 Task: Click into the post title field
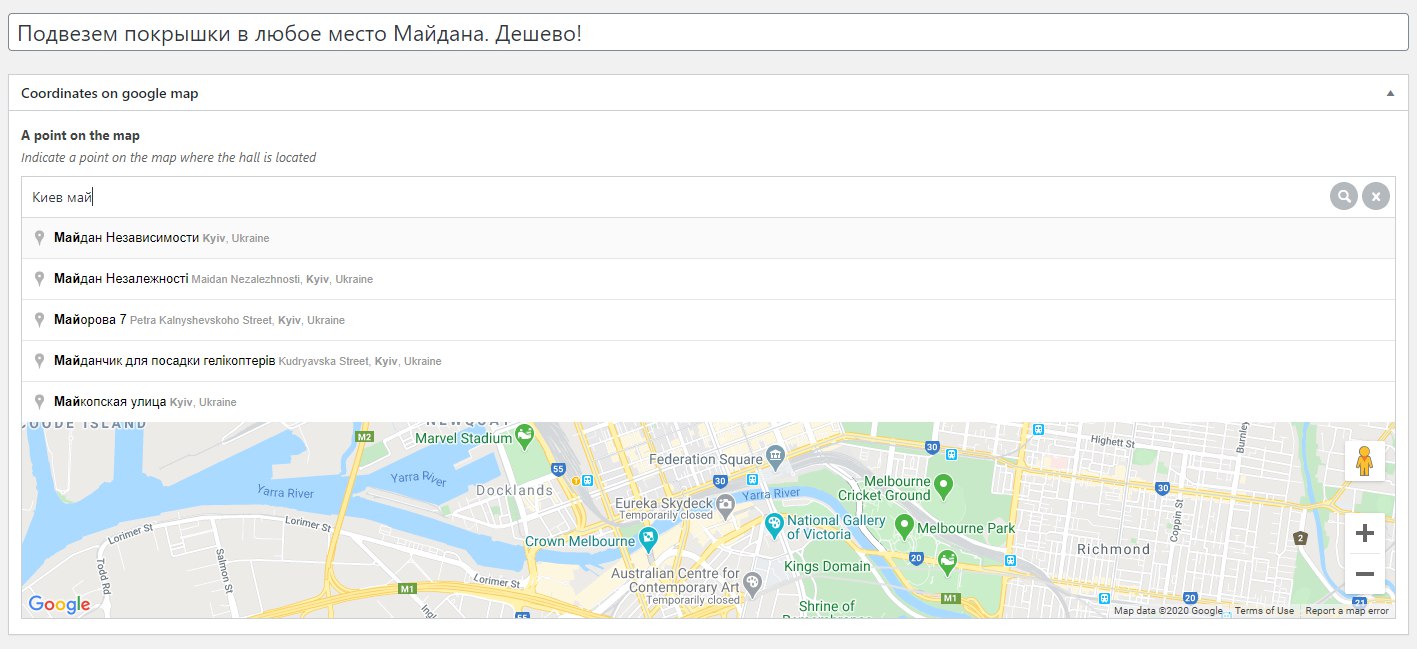click(708, 34)
